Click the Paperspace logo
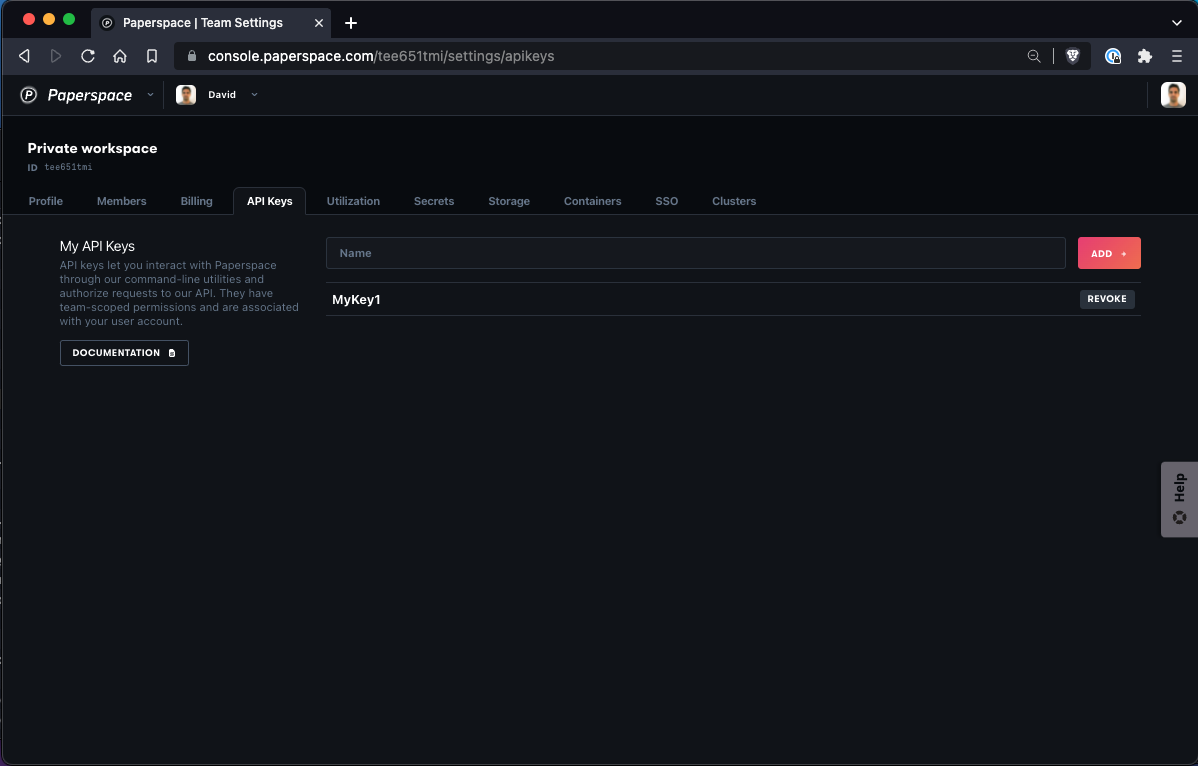Viewport: 1198px width, 766px height. 76,95
